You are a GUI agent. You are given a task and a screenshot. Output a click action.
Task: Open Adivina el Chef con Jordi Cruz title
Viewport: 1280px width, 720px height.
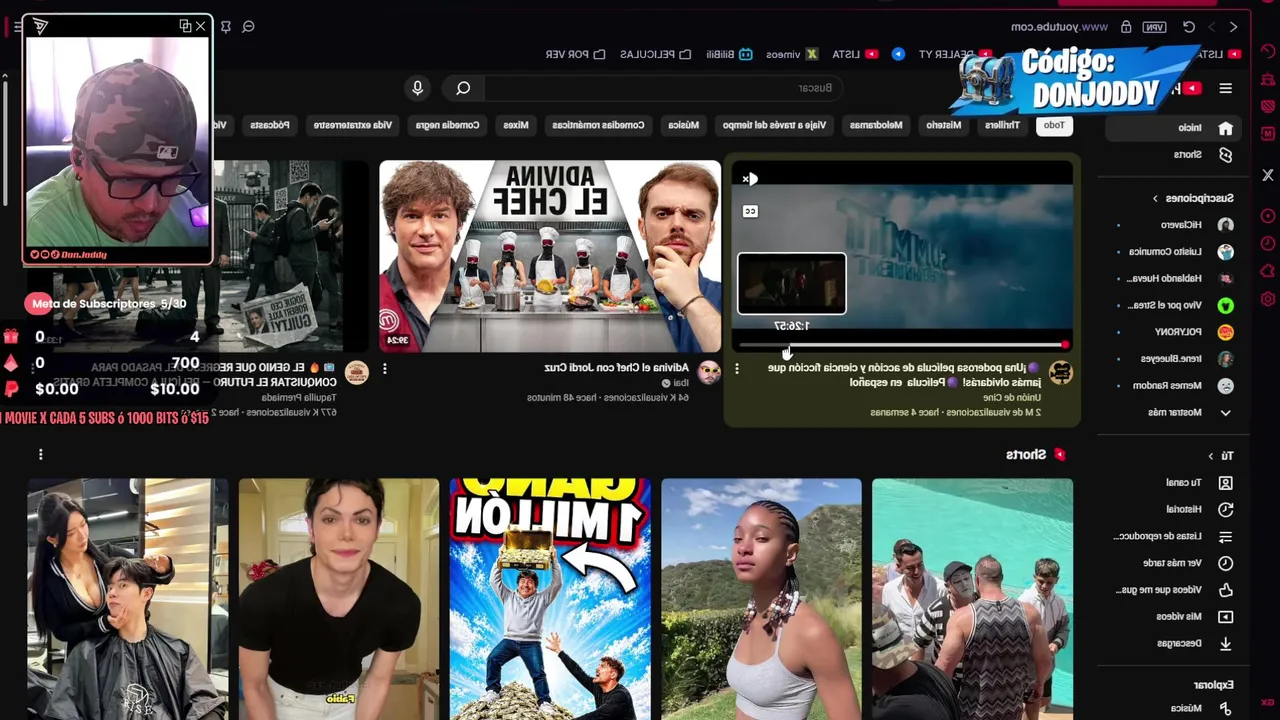616,368
